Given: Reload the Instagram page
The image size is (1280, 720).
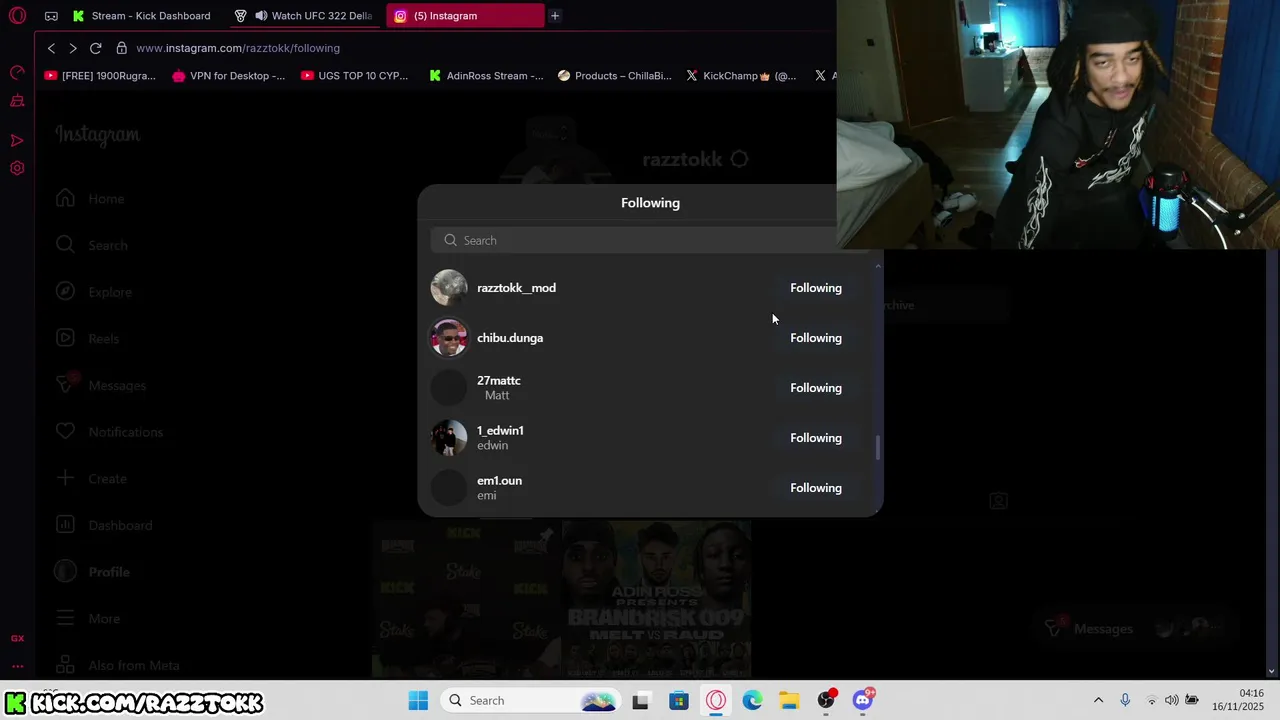Looking at the screenshot, I should [x=96, y=48].
